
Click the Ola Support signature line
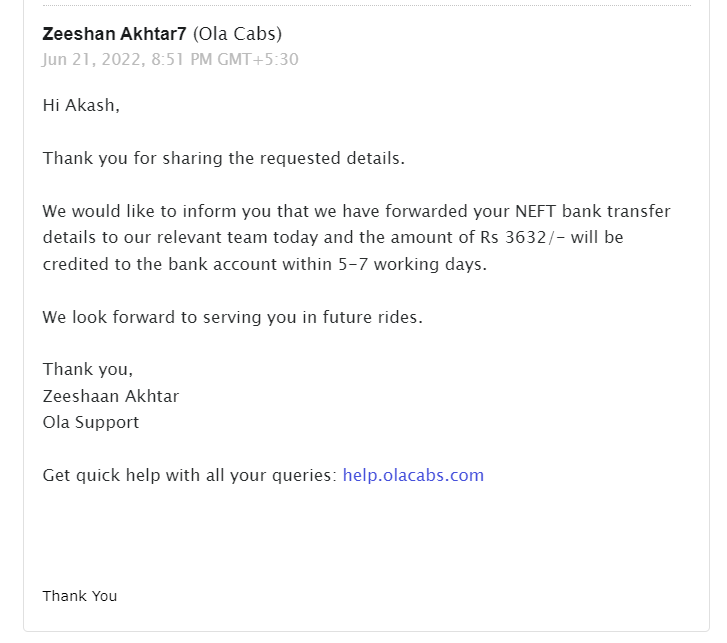(91, 422)
